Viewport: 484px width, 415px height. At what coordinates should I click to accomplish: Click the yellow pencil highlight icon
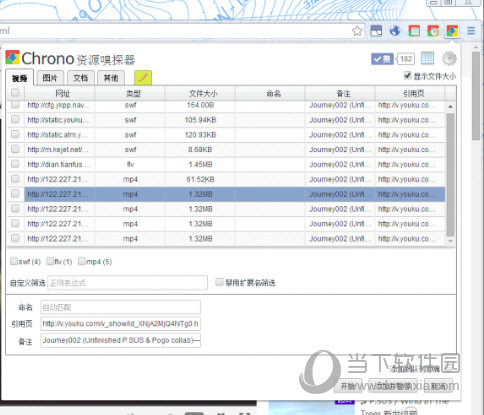143,78
